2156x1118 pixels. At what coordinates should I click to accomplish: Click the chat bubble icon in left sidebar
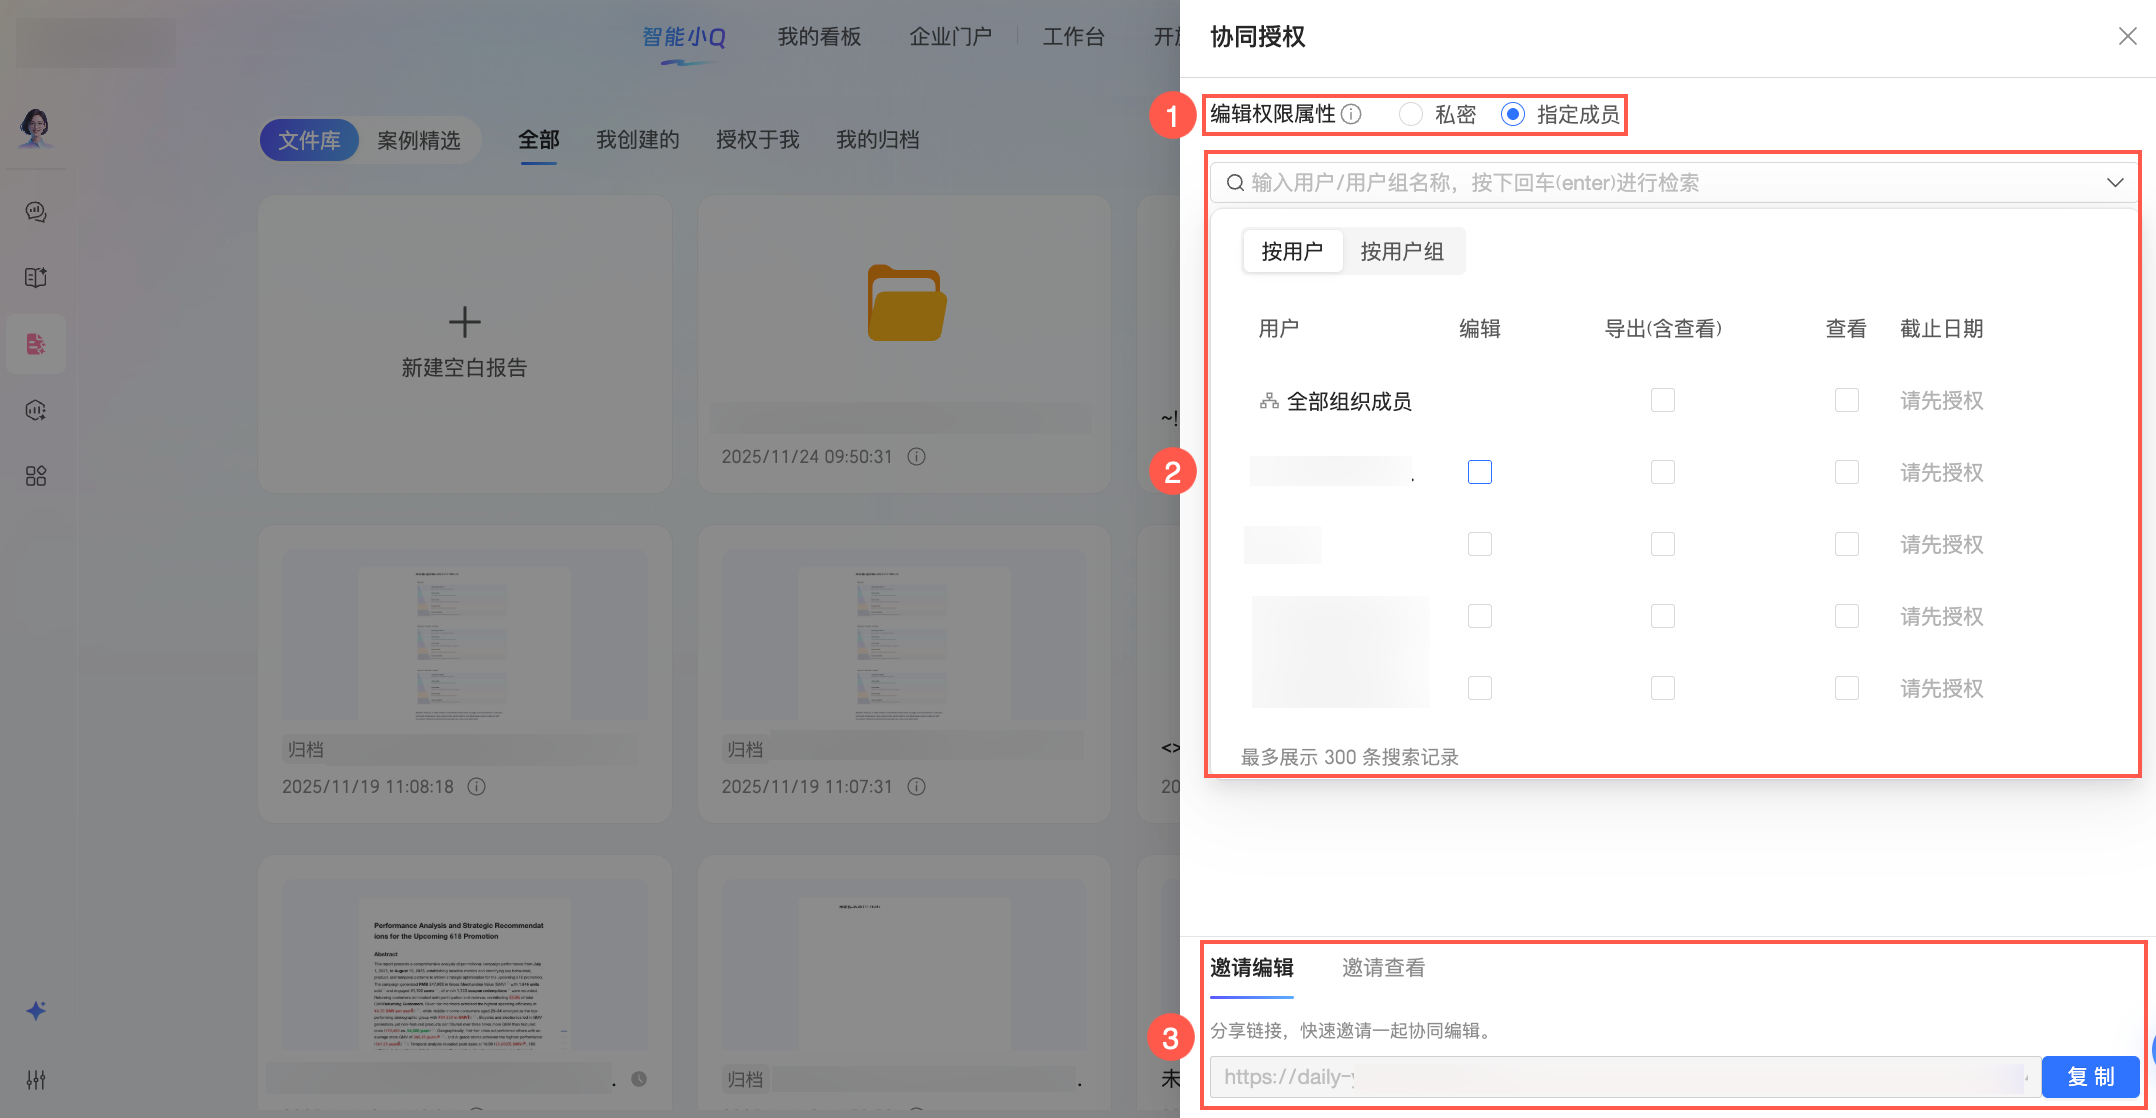[36, 212]
